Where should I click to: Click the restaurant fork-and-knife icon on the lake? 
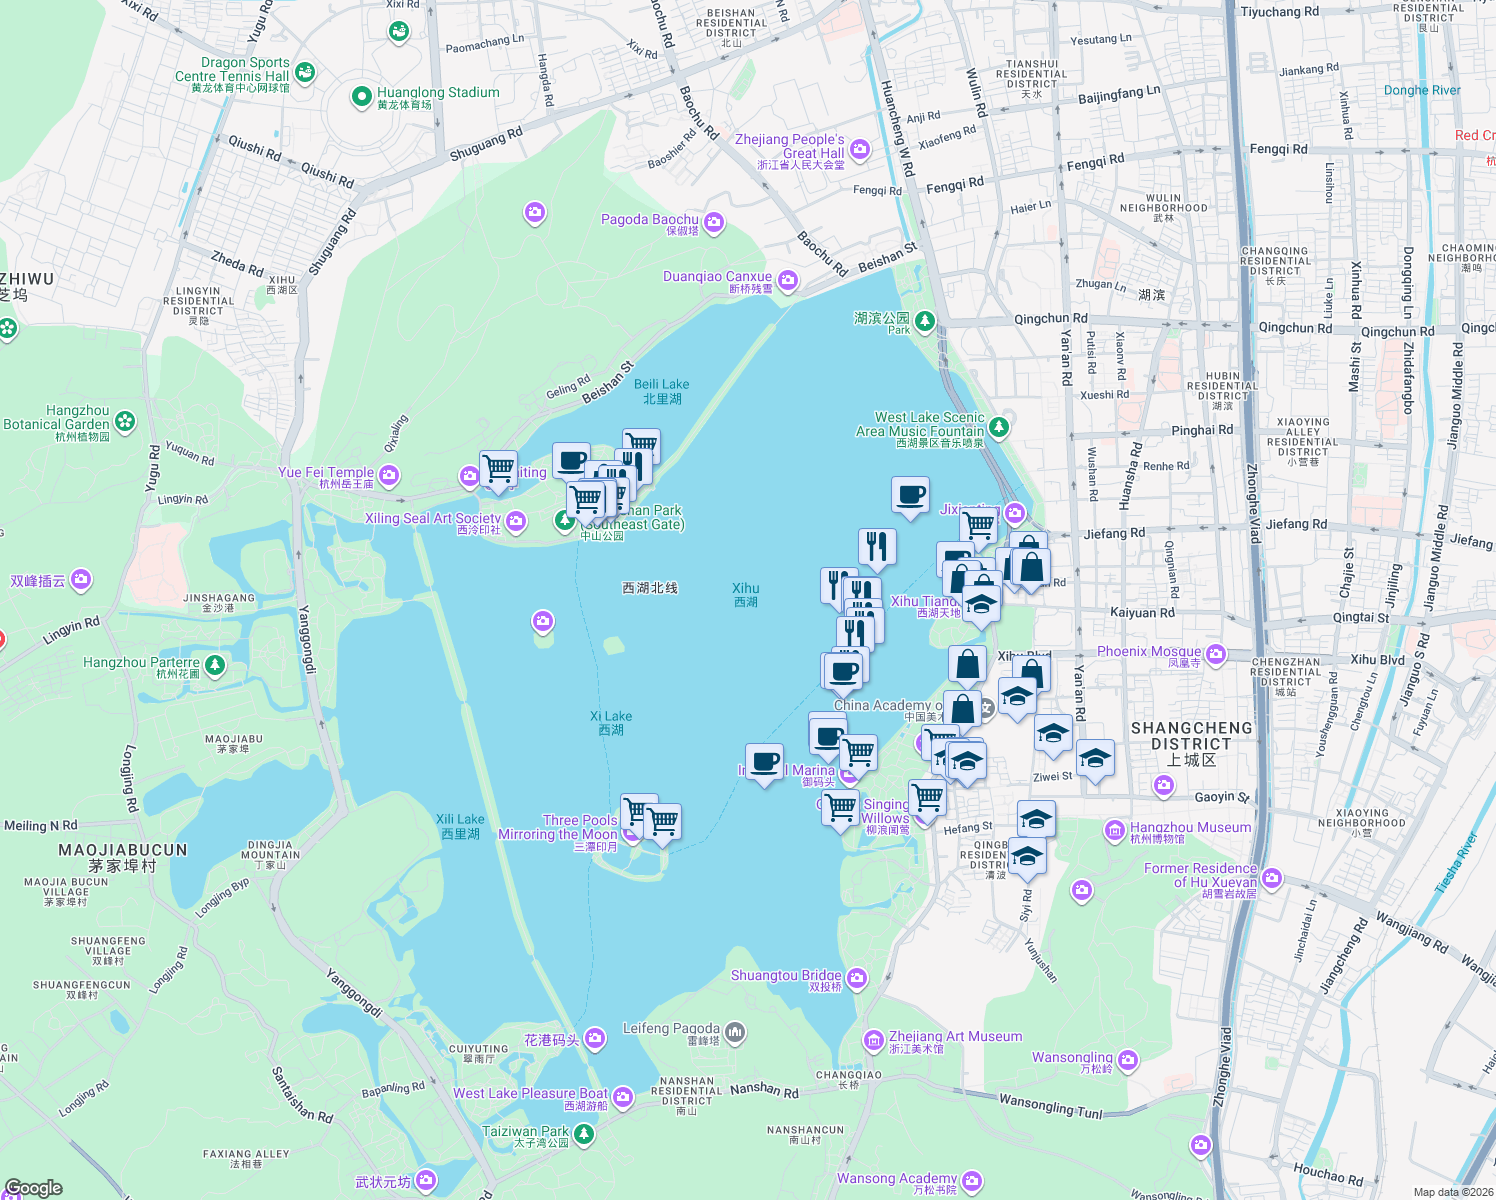pos(879,546)
